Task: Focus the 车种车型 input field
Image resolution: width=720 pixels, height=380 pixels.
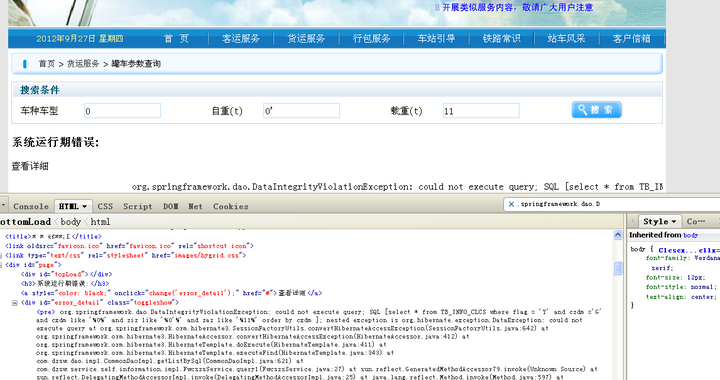Action: (122, 111)
